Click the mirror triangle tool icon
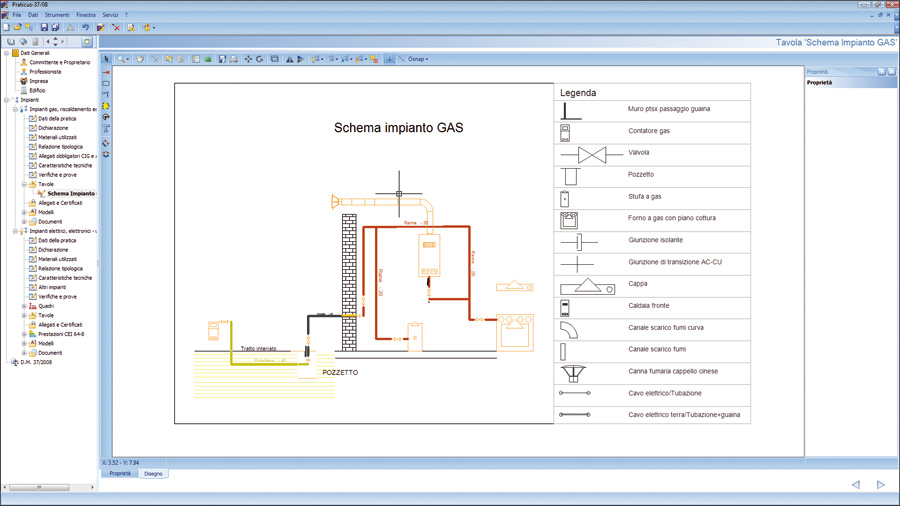The height and width of the screenshot is (506, 900). tap(289, 59)
